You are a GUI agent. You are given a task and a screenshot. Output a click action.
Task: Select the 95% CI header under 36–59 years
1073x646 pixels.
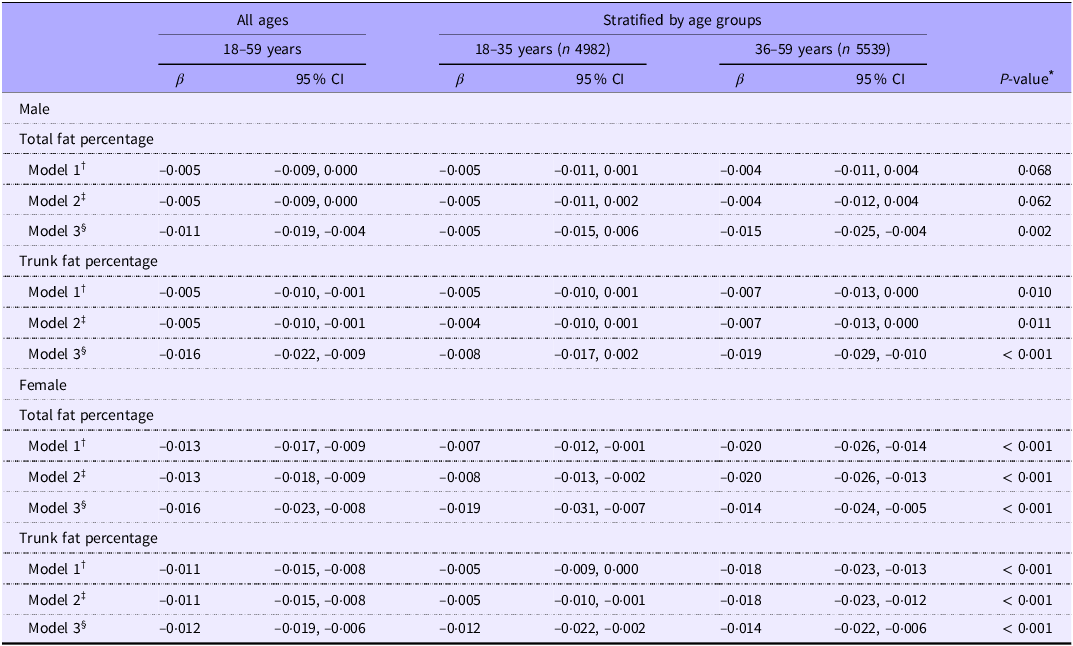click(x=880, y=79)
